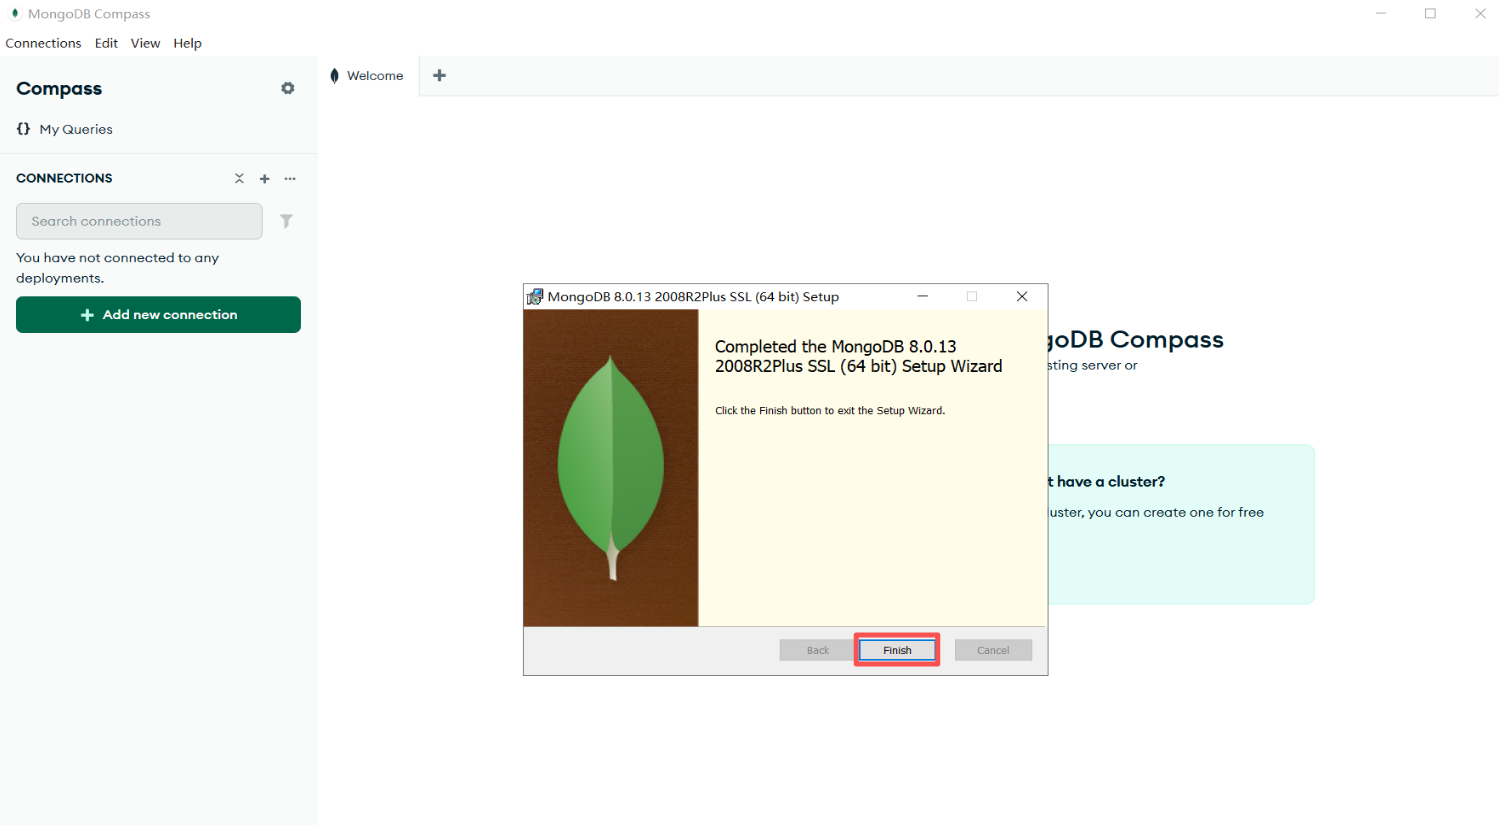Click the My Queries braces icon
Screen dimensions: 1499x825
click(x=23, y=129)
